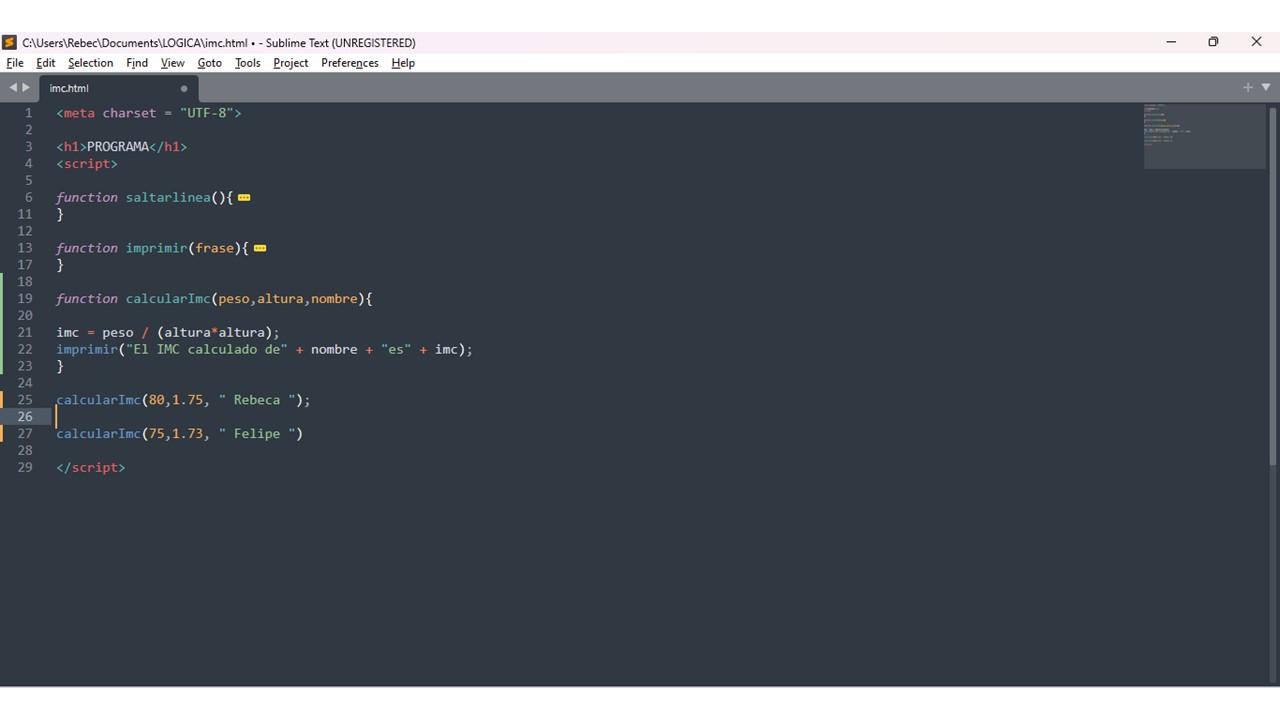1280x720 pixels.
Task: Click the " Felipe " string argument
Action: point(257,434)
